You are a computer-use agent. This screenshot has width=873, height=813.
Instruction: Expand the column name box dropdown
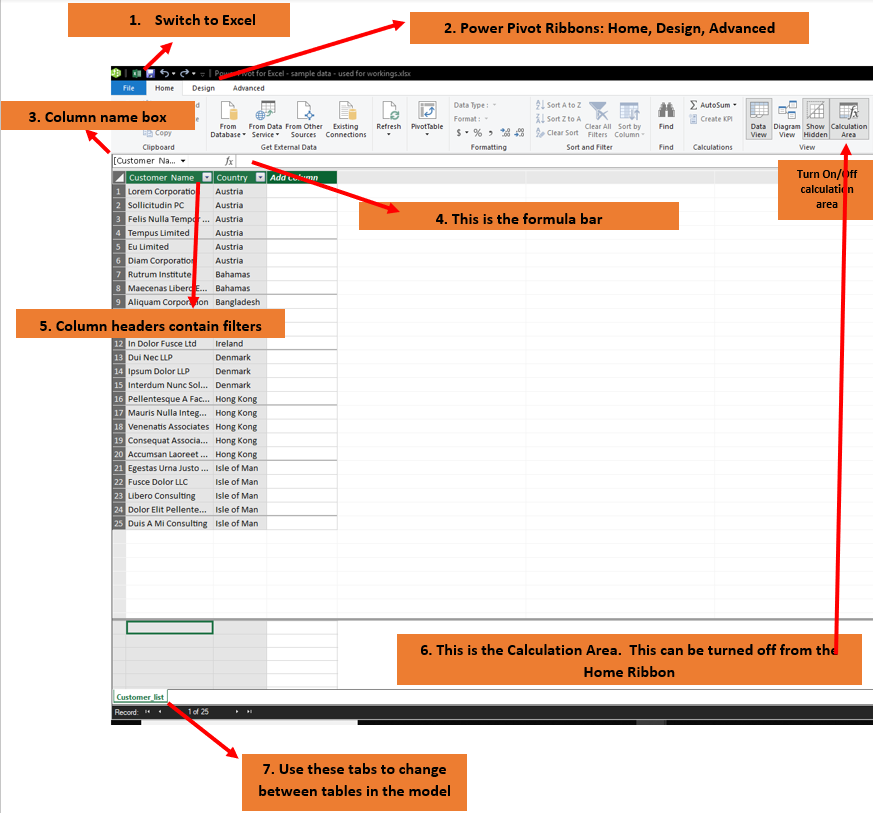point(183,161)
